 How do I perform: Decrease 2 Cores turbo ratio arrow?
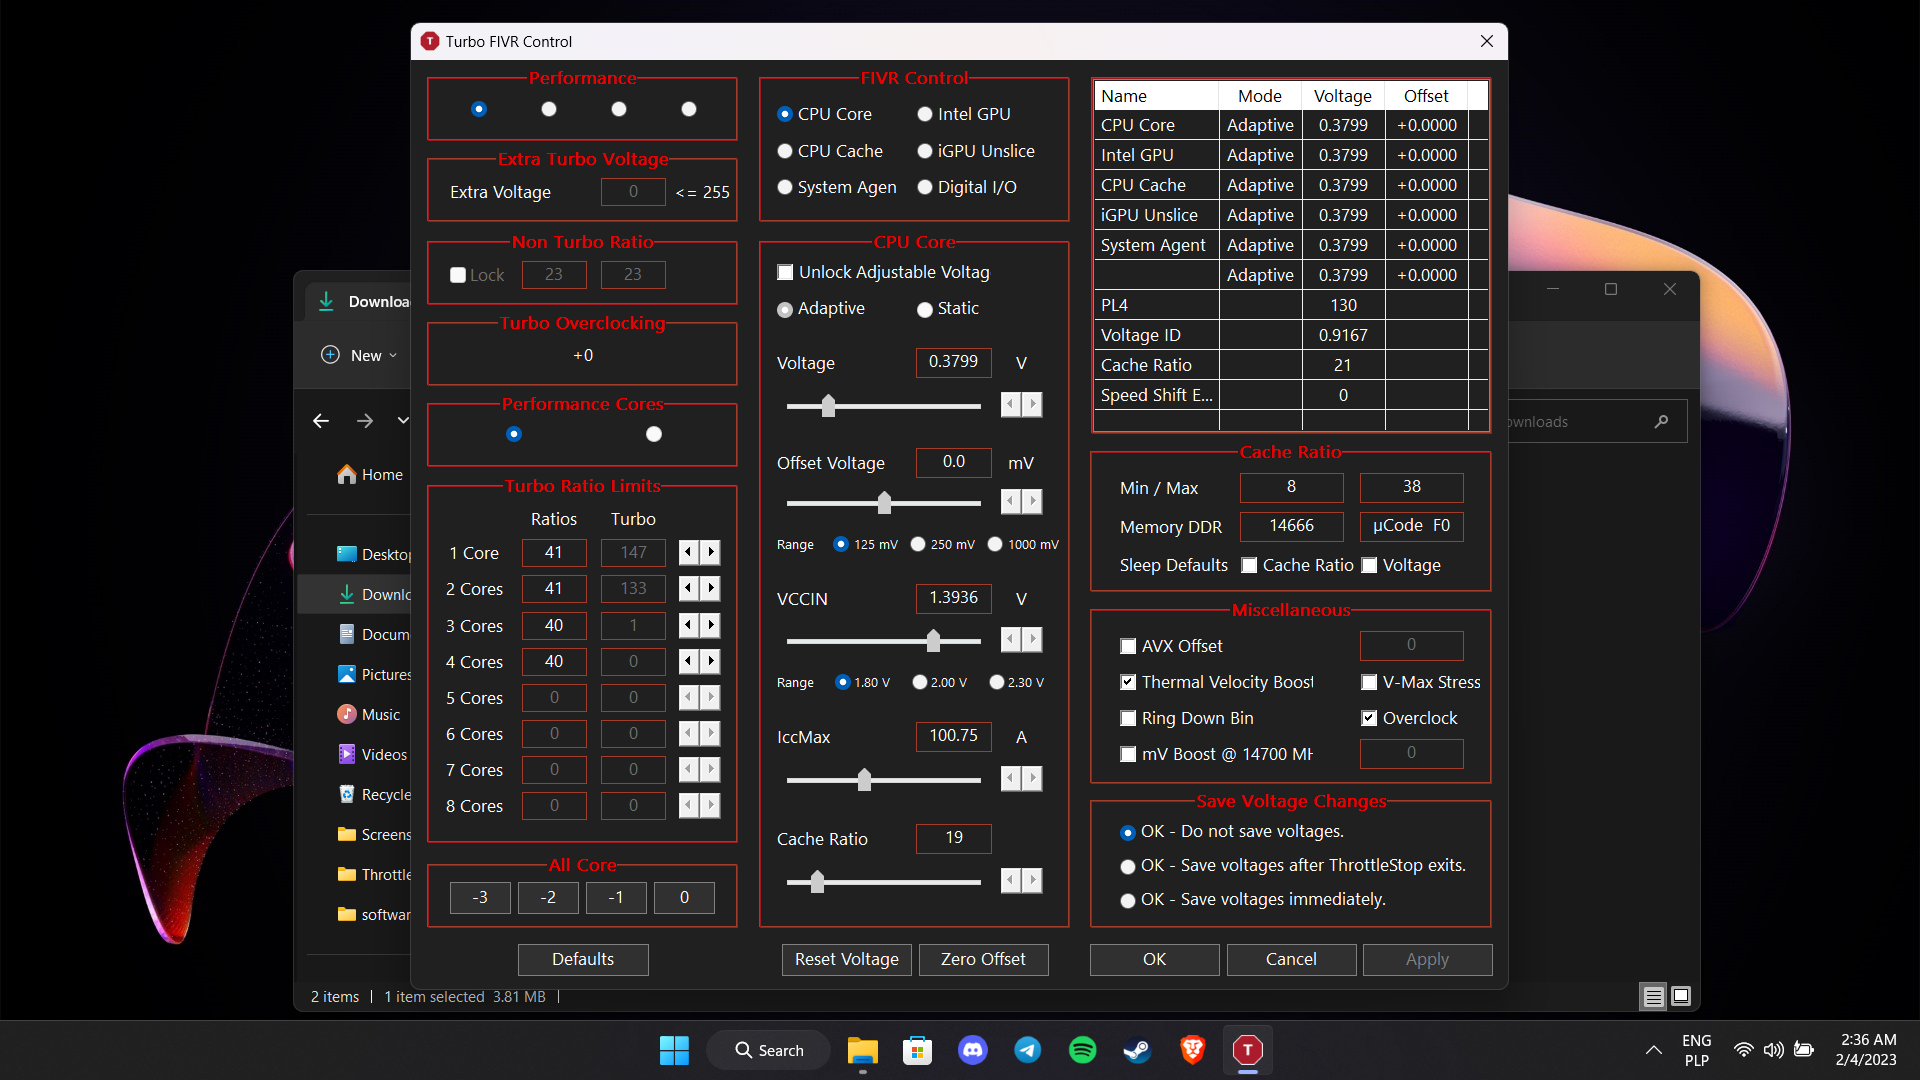(689, 588)
